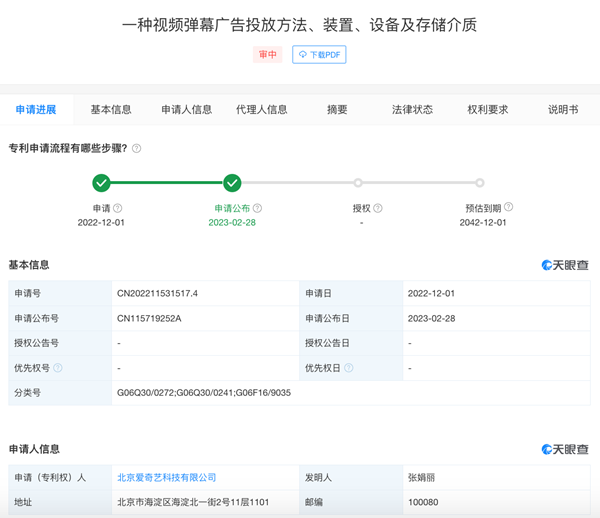The image size is (600, 518).
Task: Click help icon next to 预估到期 label
Action: pos(509,208)
